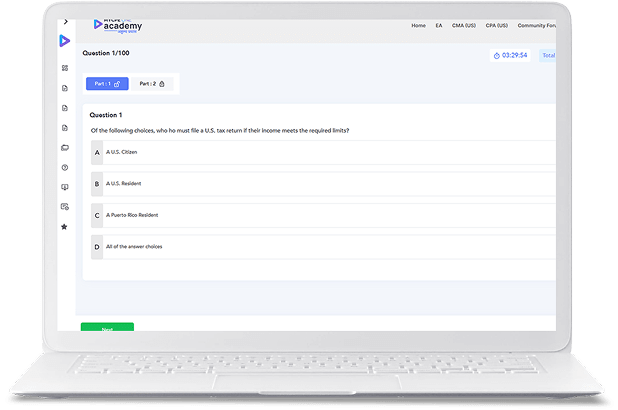The image size is (618, 410).
Task: Open the dashboard grid icon in sidebar
Action: (65, 68)
